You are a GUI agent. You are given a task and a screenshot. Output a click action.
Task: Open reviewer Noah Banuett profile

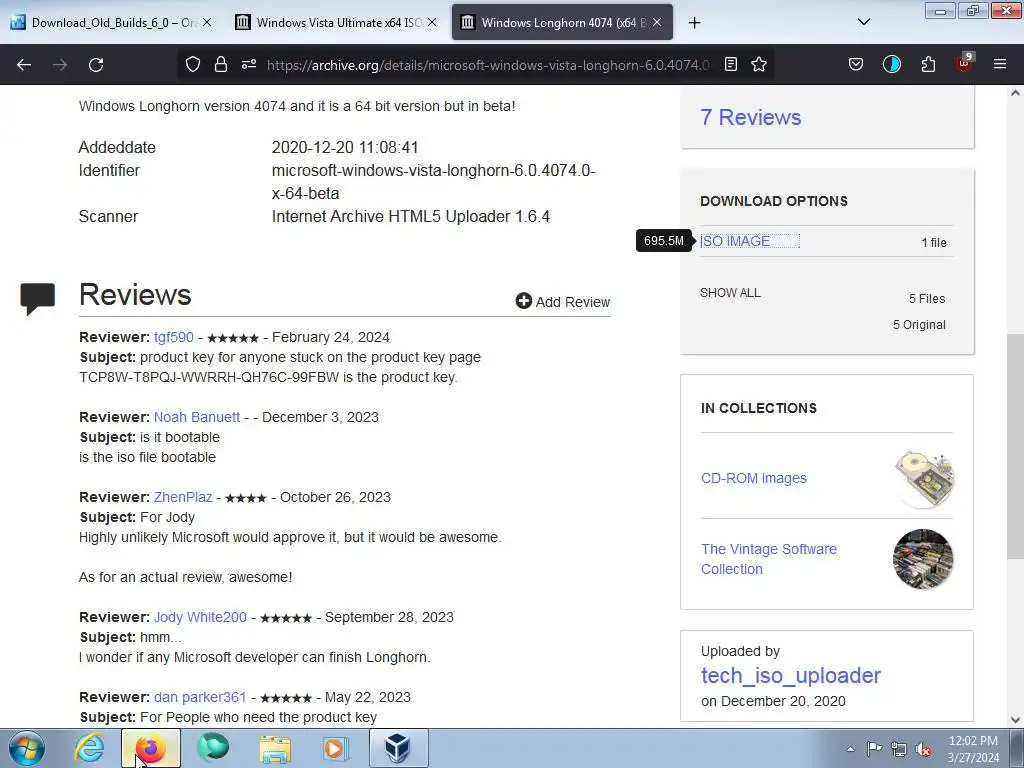point(197,417)
